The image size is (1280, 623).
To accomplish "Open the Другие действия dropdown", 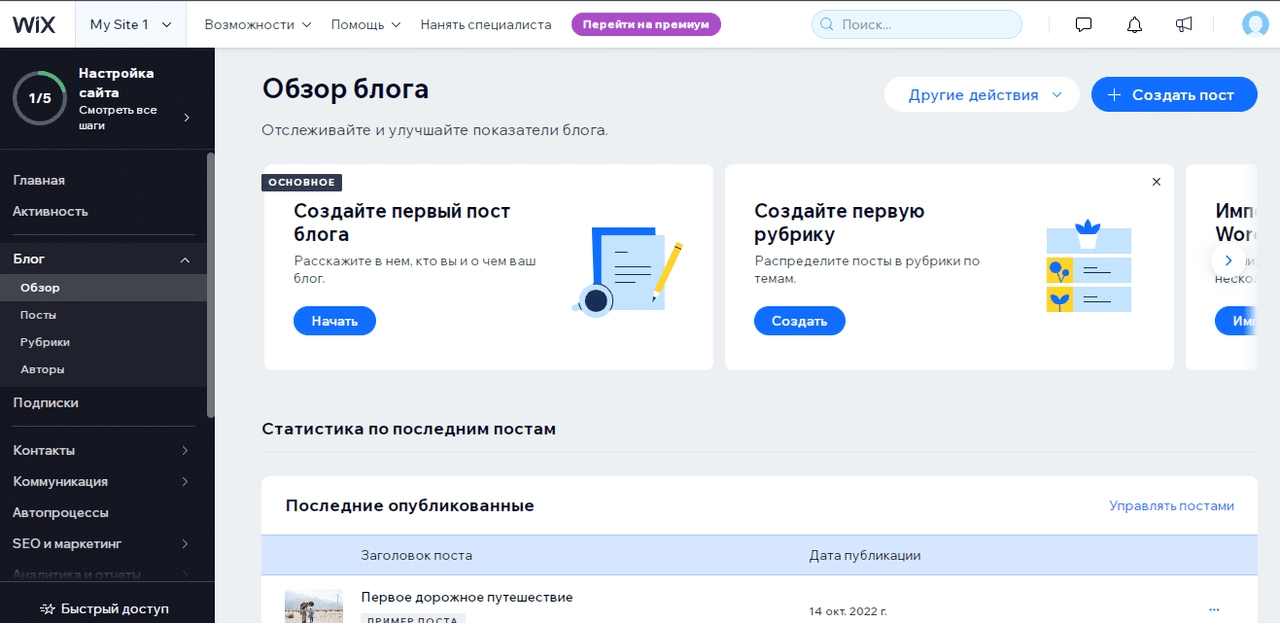I will 982,95.
